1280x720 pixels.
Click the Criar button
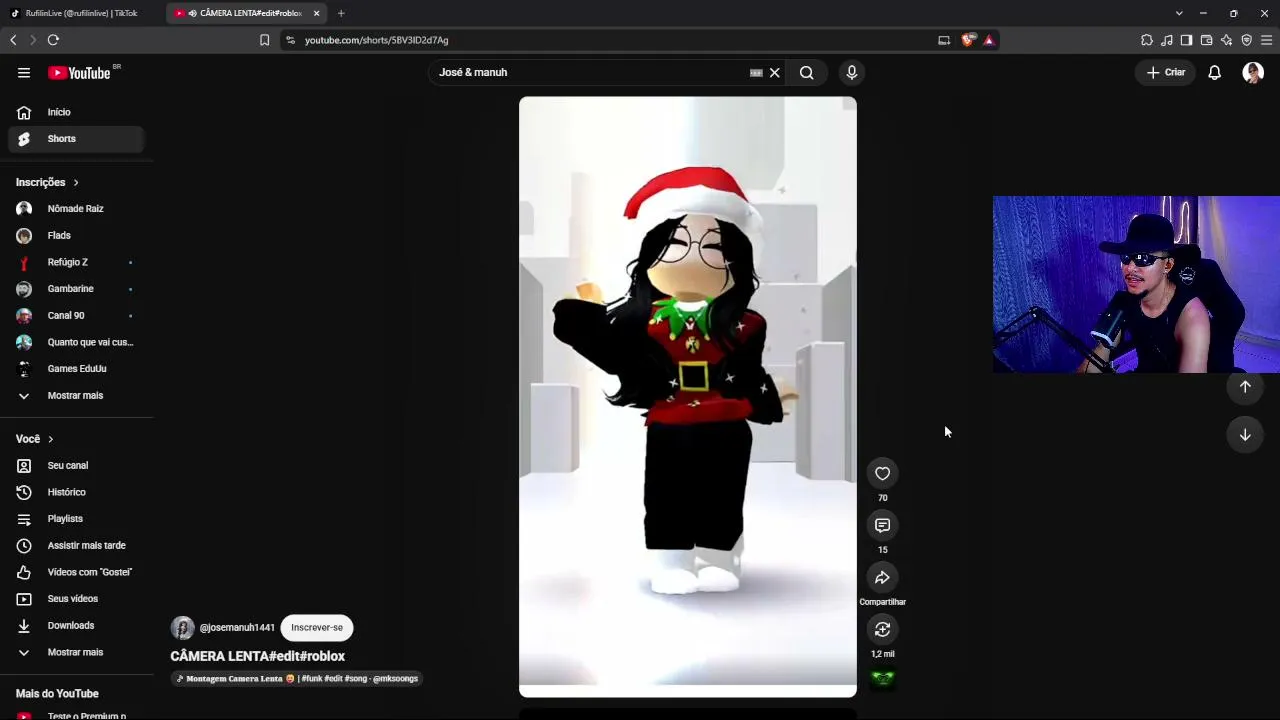coord(1166,72)
